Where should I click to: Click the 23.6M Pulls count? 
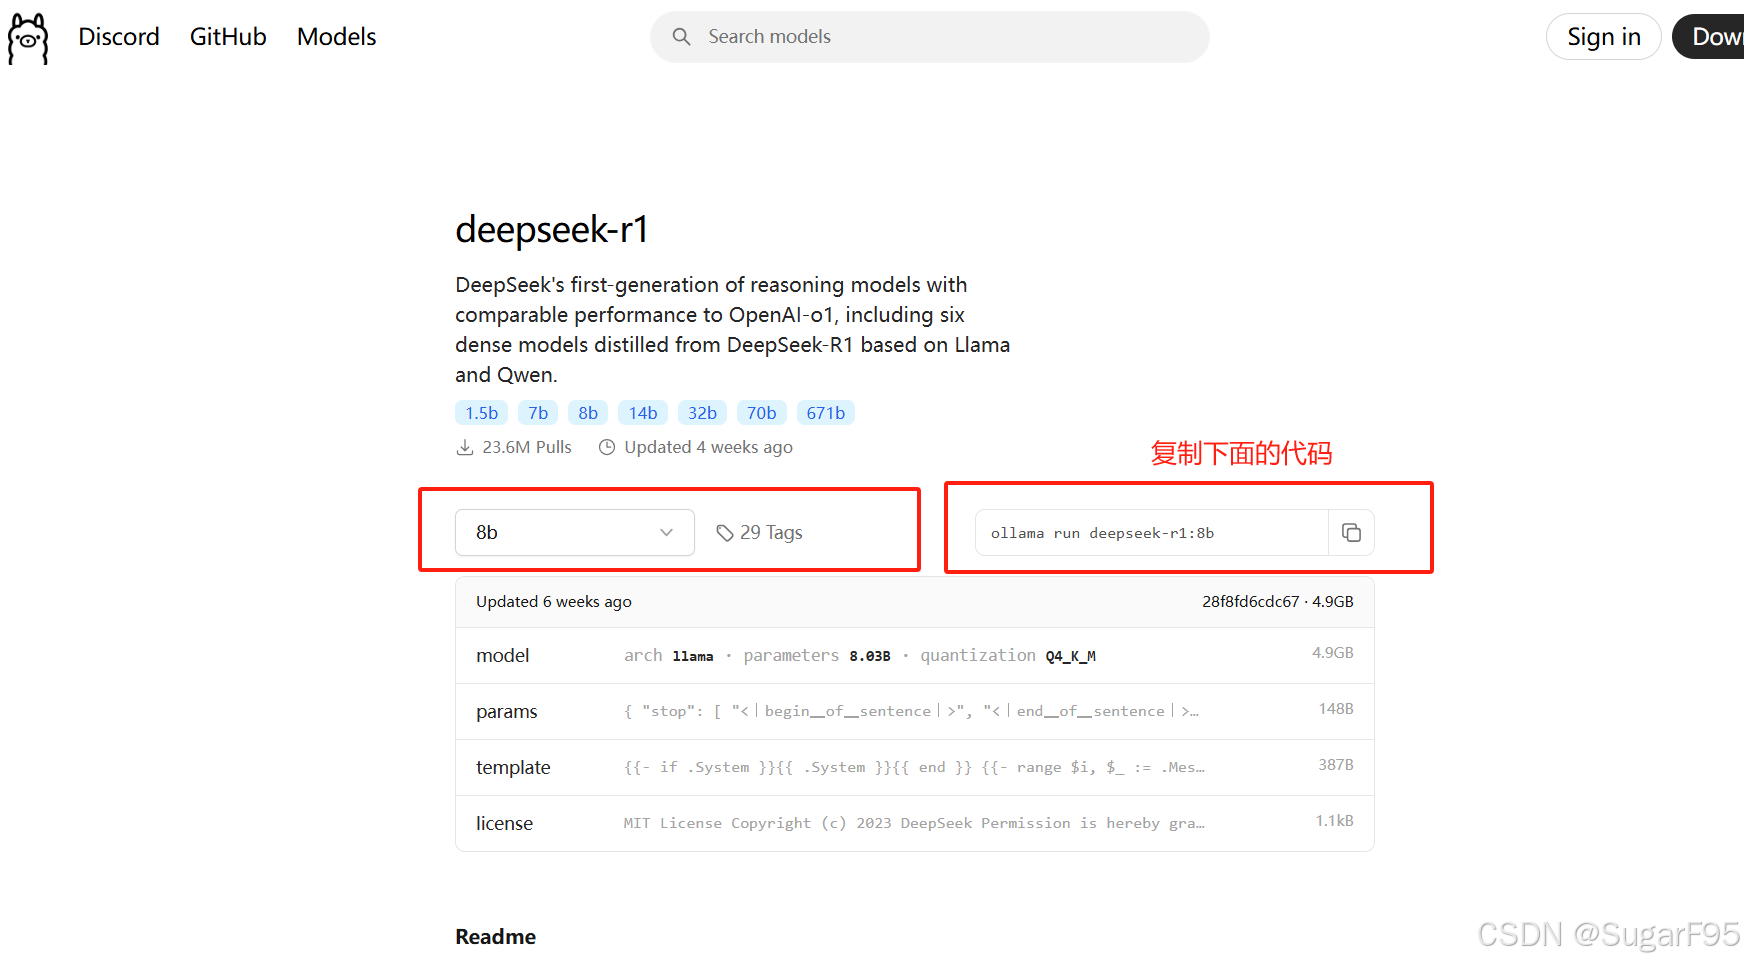527,447
